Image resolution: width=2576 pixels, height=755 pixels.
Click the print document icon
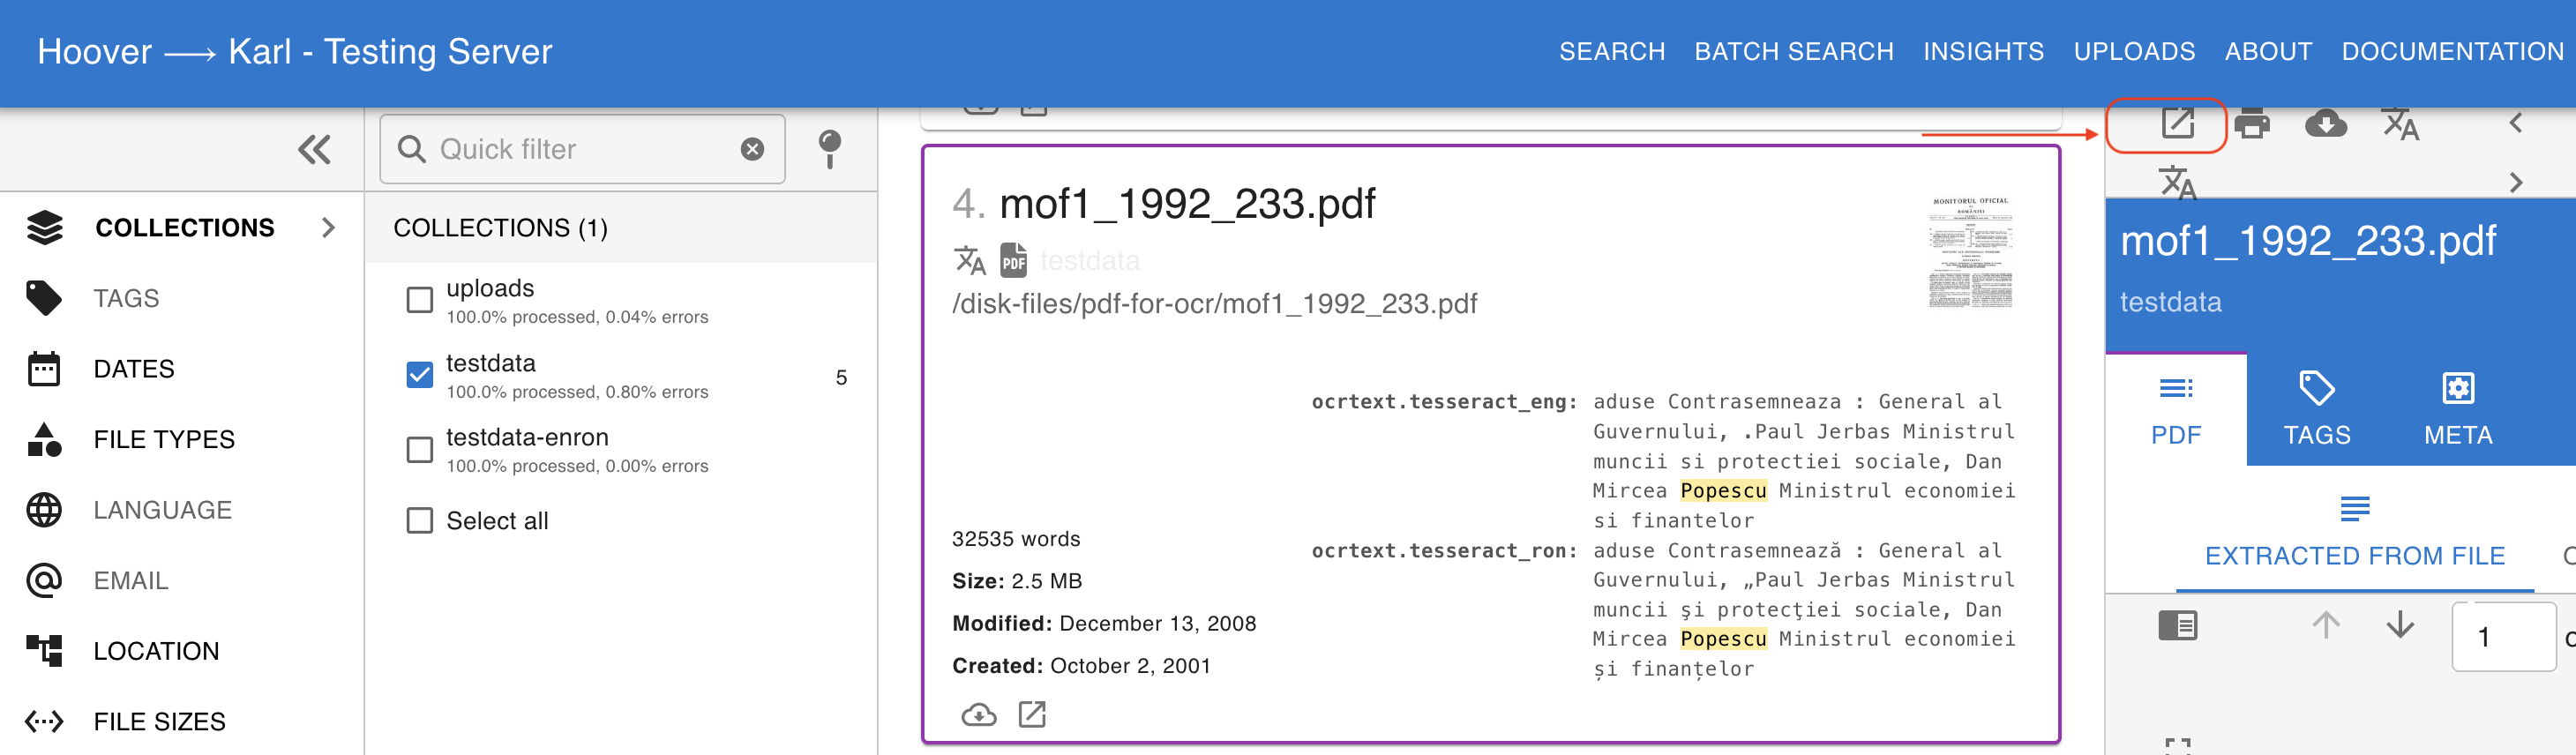(x=2251, y=124)
